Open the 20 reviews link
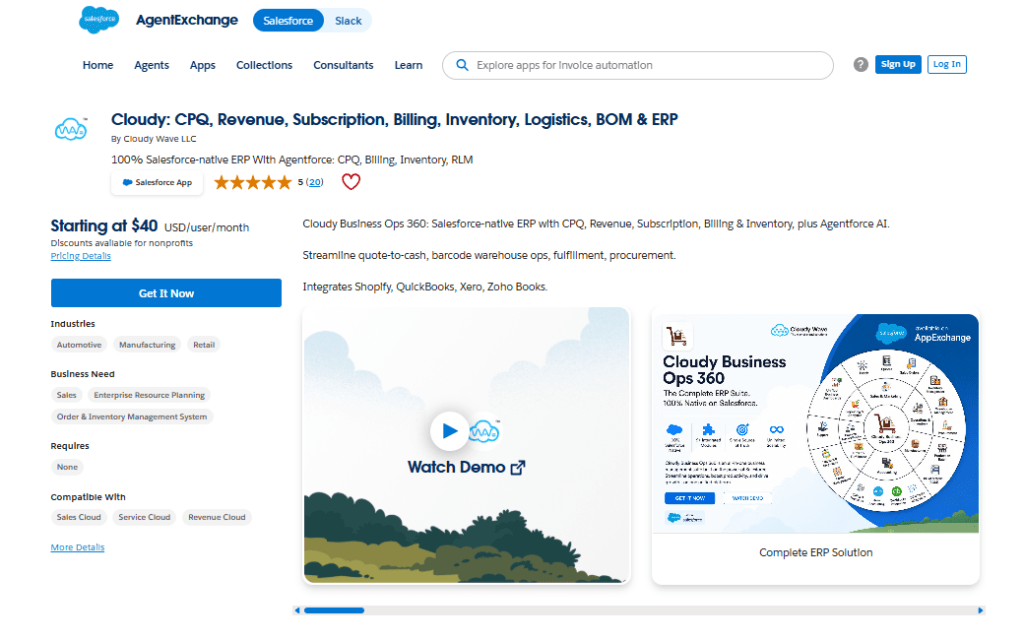Viewport: 1024px width, 640px height. 315,182
